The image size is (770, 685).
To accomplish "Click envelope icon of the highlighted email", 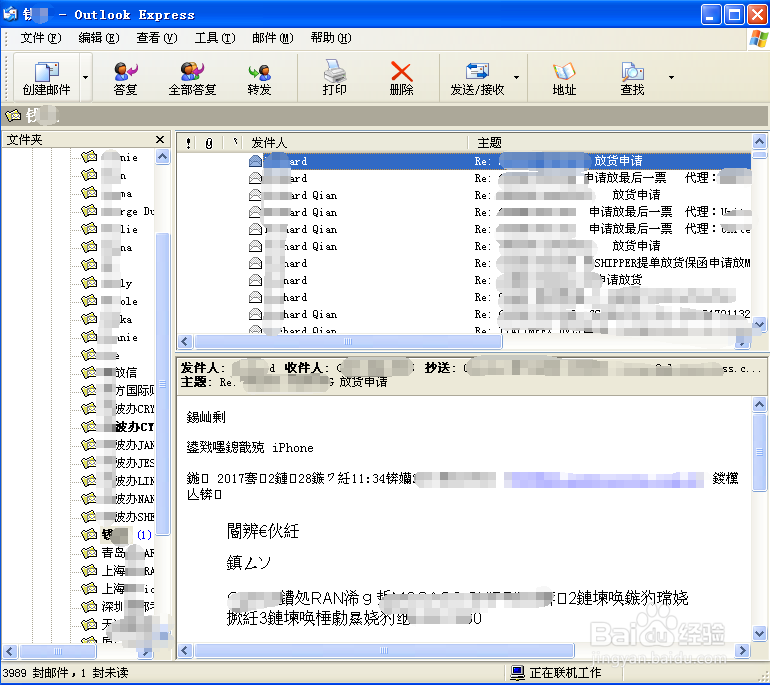I will (255, 161).
